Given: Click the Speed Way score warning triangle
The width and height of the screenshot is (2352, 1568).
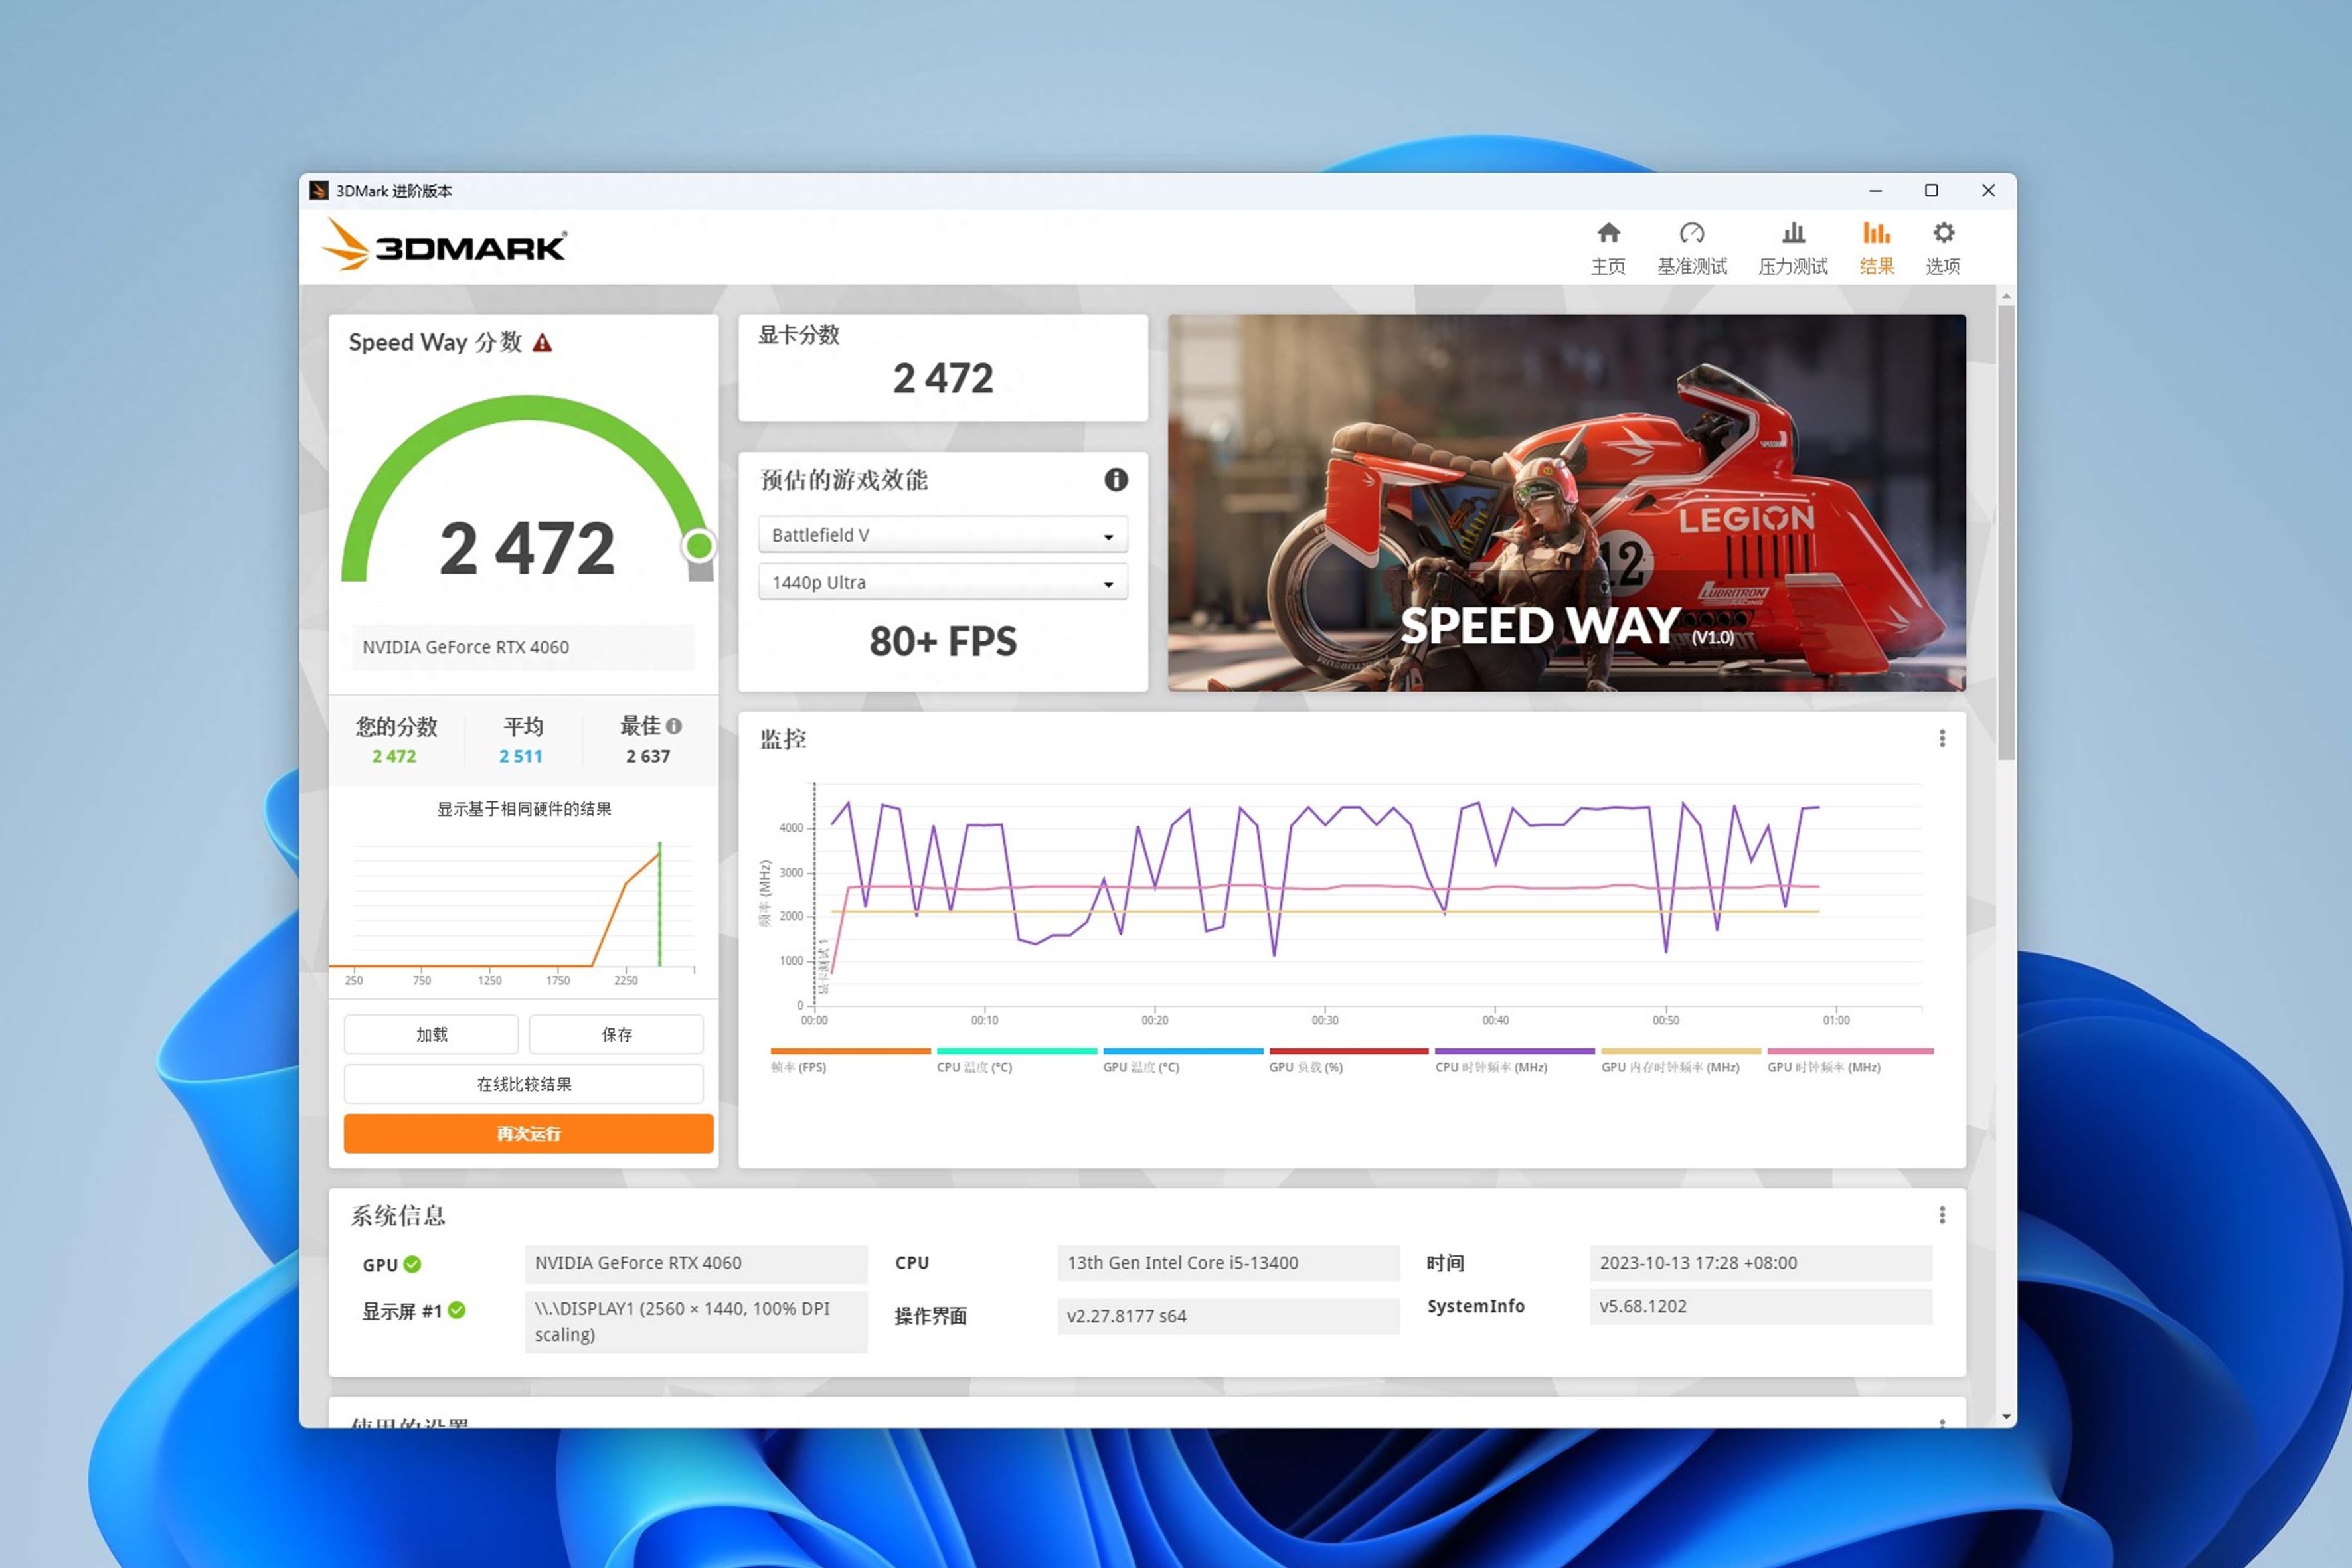Looking at the screenshot, I should pos(542,343).
